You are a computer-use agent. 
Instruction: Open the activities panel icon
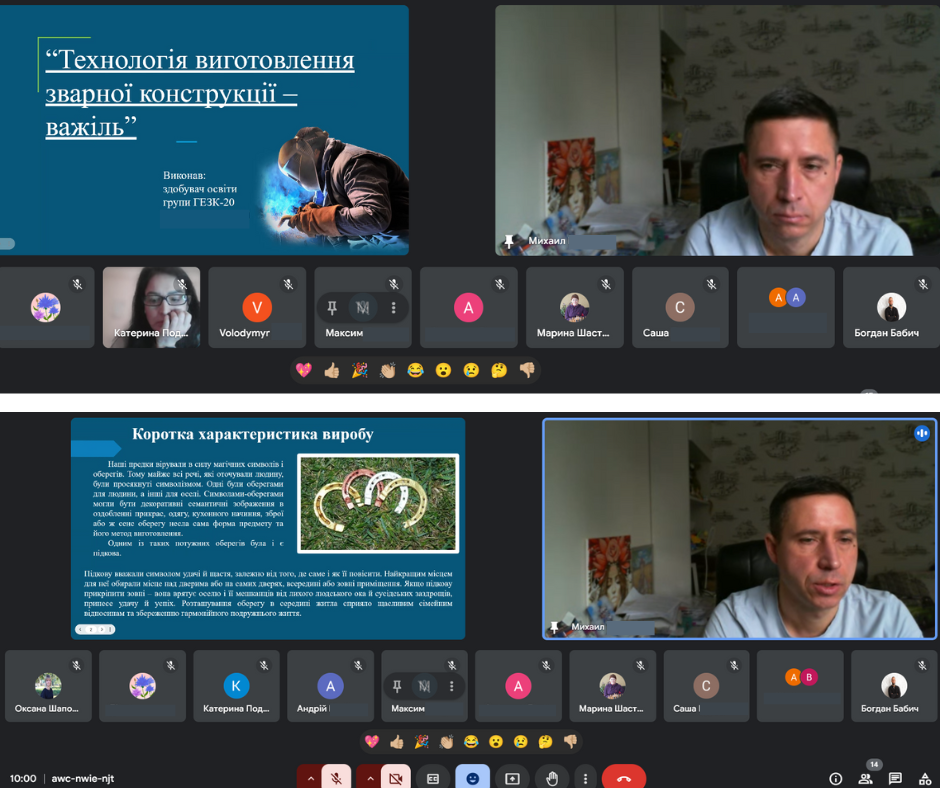[925, 778]
